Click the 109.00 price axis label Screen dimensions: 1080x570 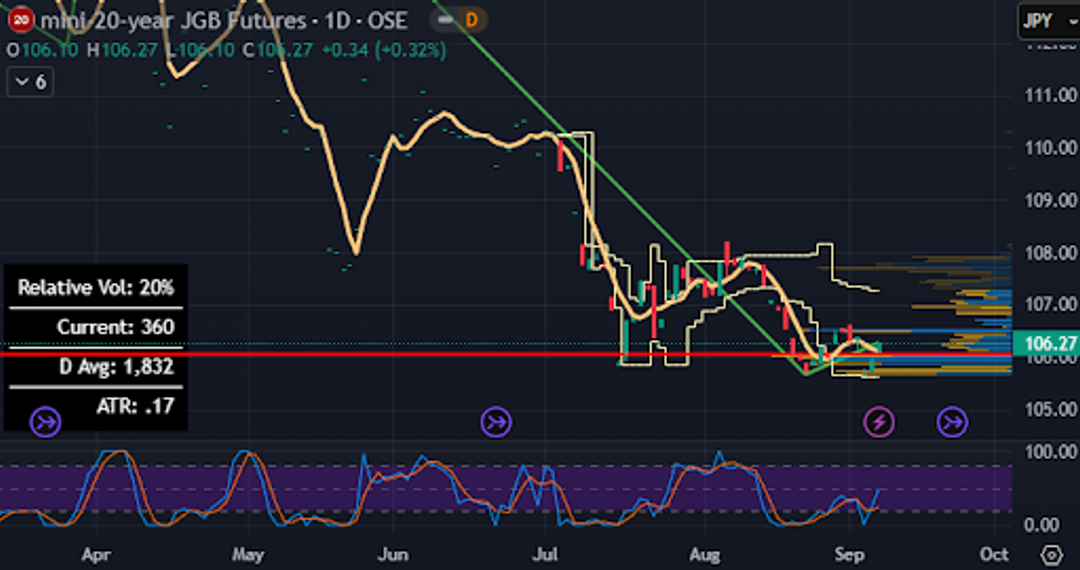pos(1051,200)
